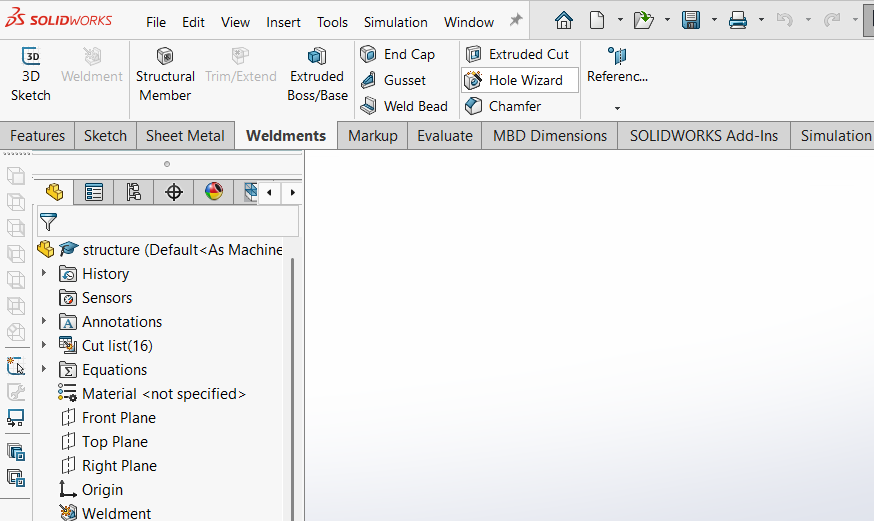Select the Top Plane
874x521 pixels.
[104, 441]
